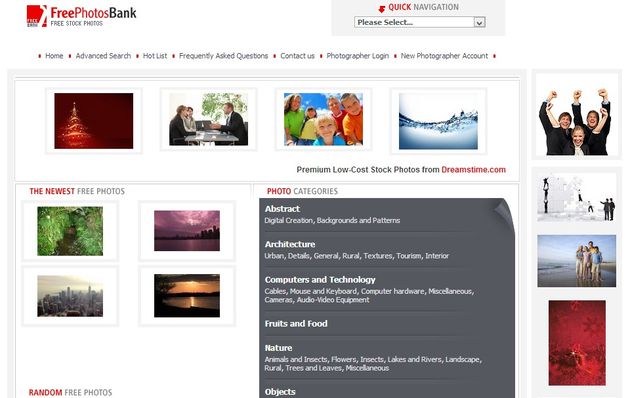Select the Urban subcategory under Architecture

(x=274, y=256)
